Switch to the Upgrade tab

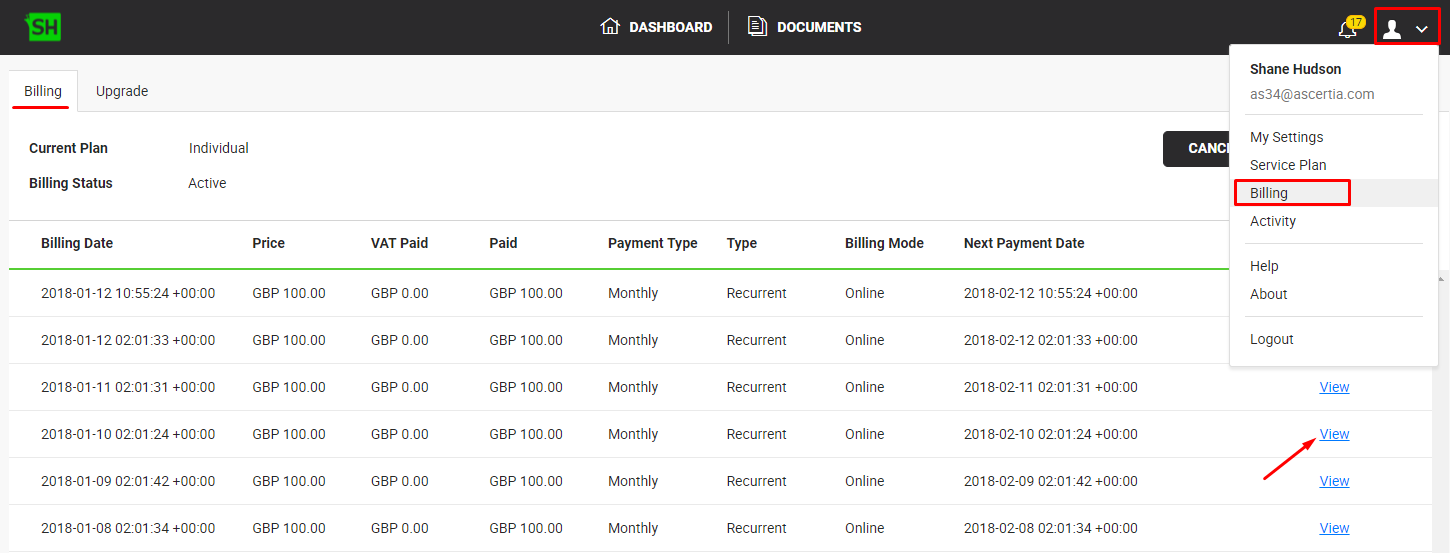(x=122, y=91)
